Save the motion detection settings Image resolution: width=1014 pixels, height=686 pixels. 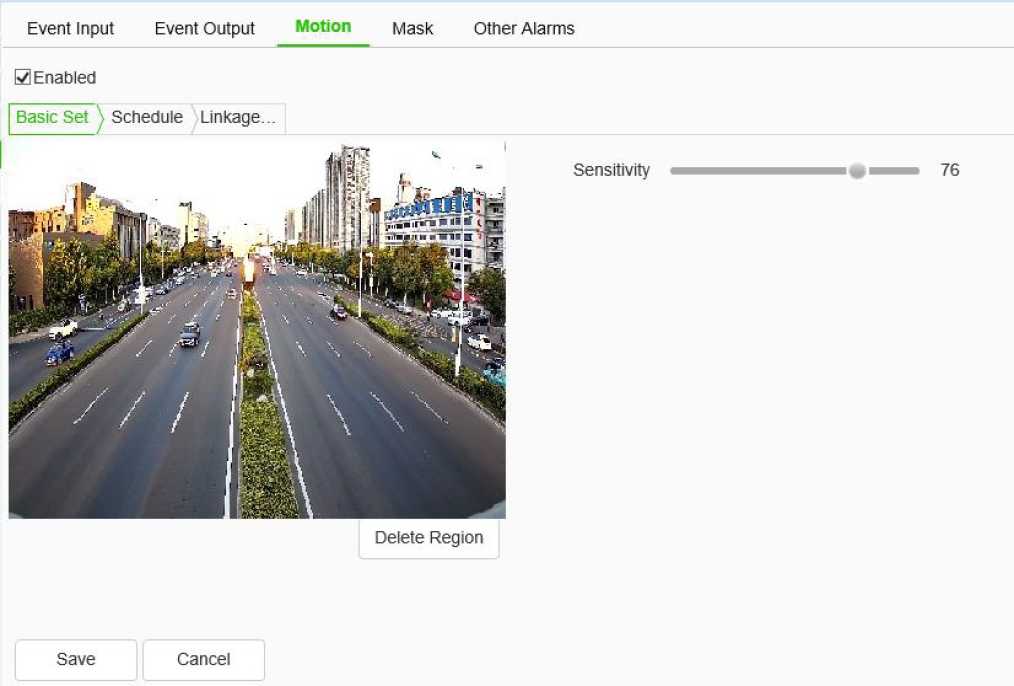[76, 660]
